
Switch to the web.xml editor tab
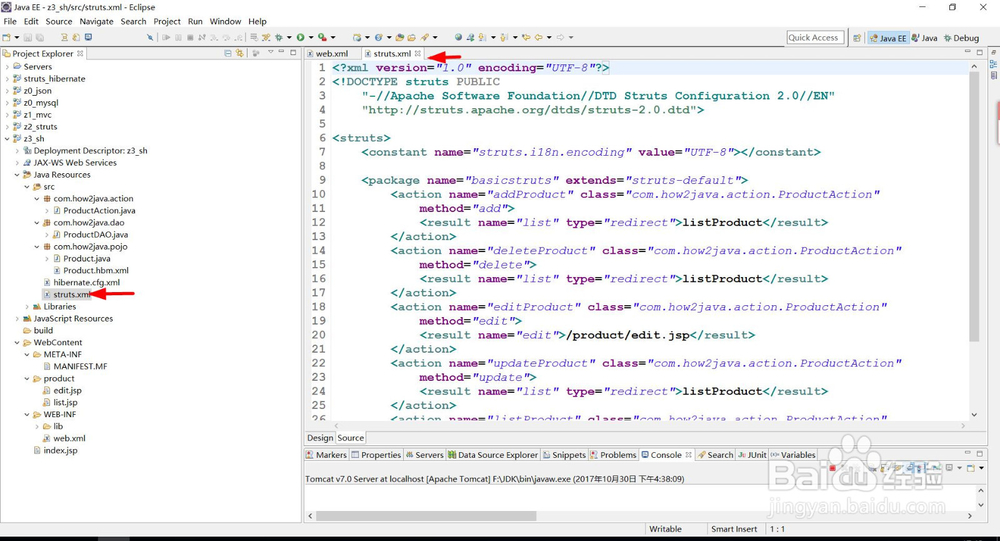click(x=332, y=54)
